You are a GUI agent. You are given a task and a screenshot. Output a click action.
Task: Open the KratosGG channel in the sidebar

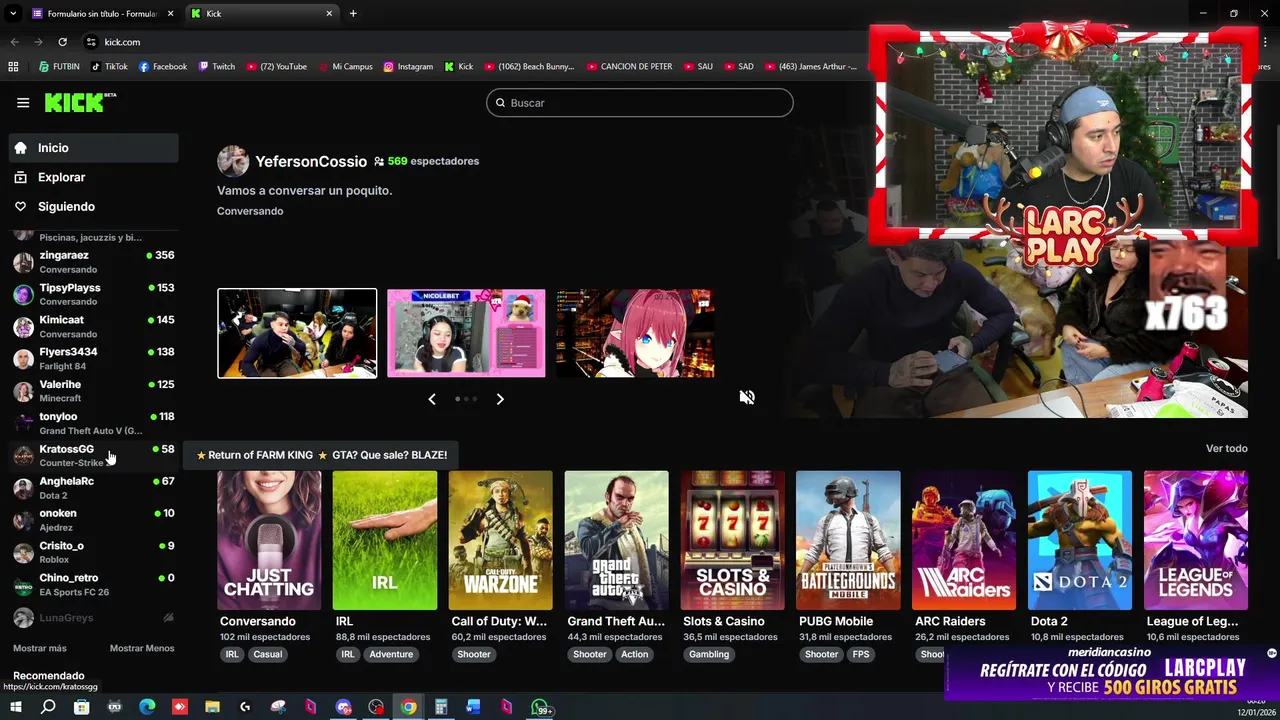[94, 455]
